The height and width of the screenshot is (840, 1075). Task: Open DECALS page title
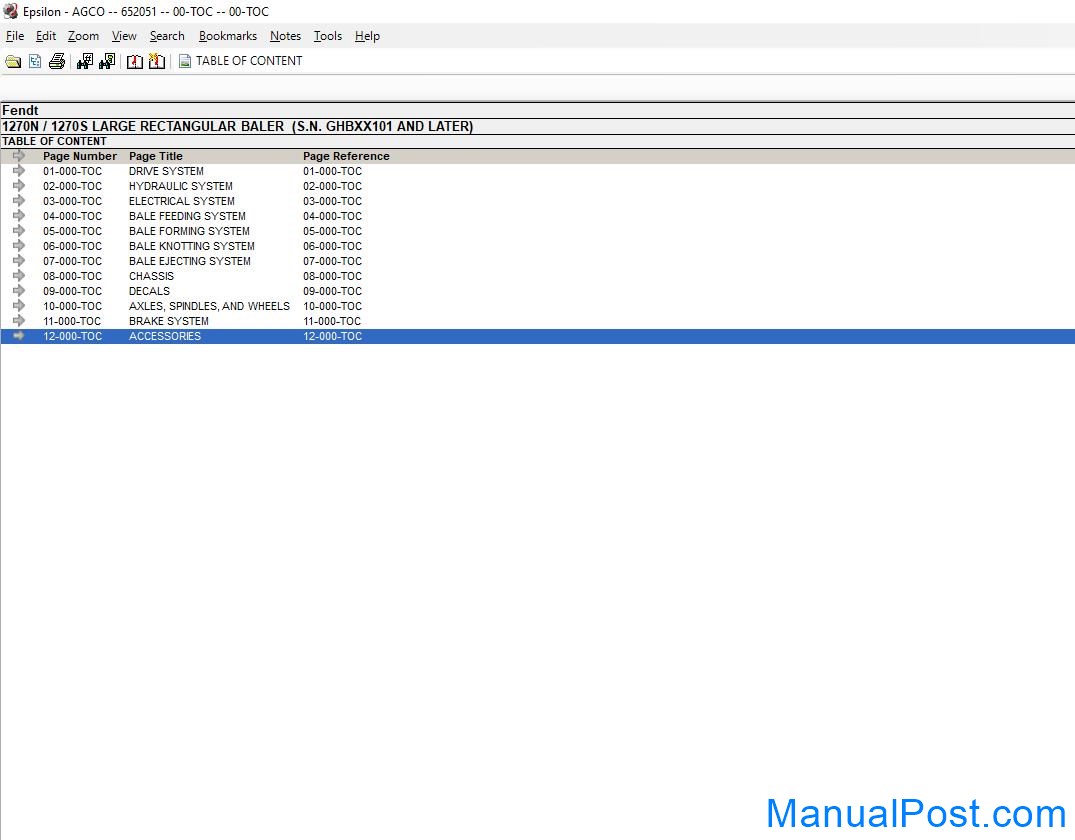[x=149, y=291]
